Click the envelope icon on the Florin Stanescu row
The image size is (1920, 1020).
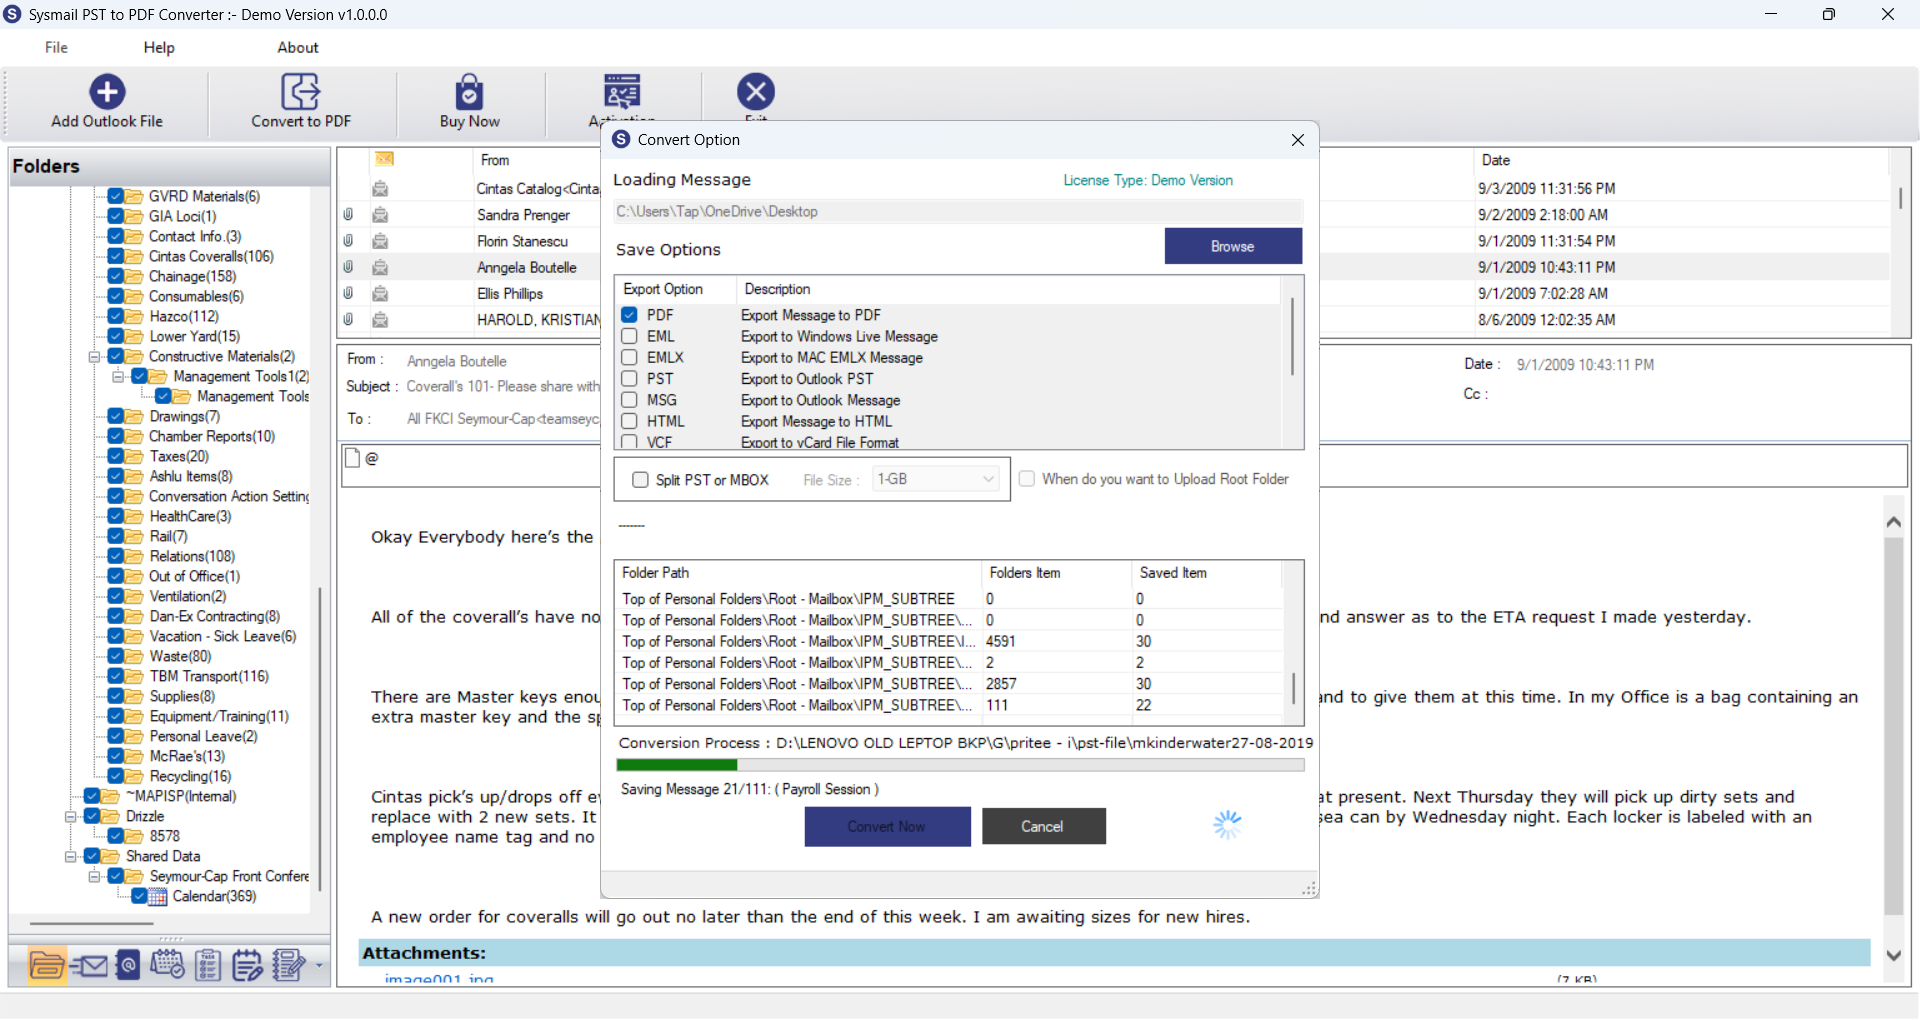(380, 241)
